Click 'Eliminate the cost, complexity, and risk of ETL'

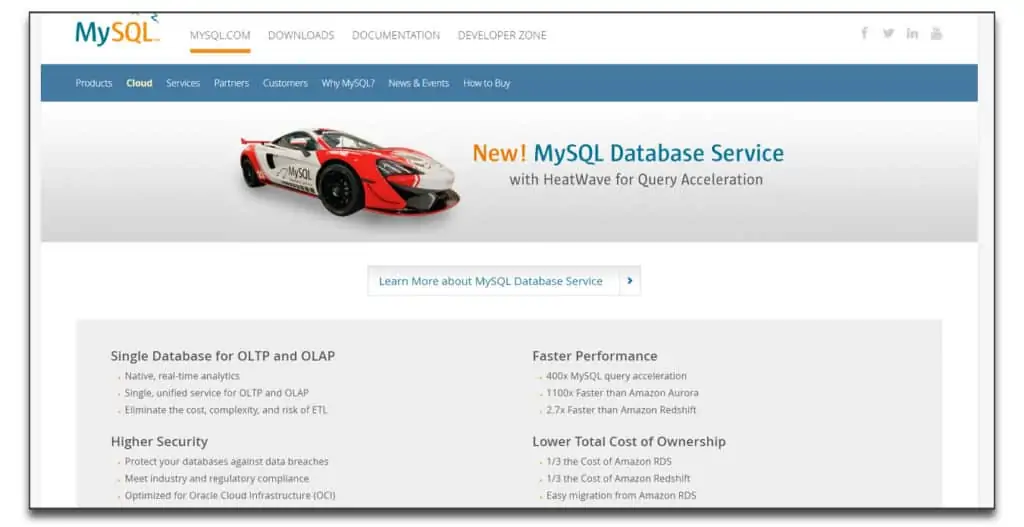click(x=226, y=410)
